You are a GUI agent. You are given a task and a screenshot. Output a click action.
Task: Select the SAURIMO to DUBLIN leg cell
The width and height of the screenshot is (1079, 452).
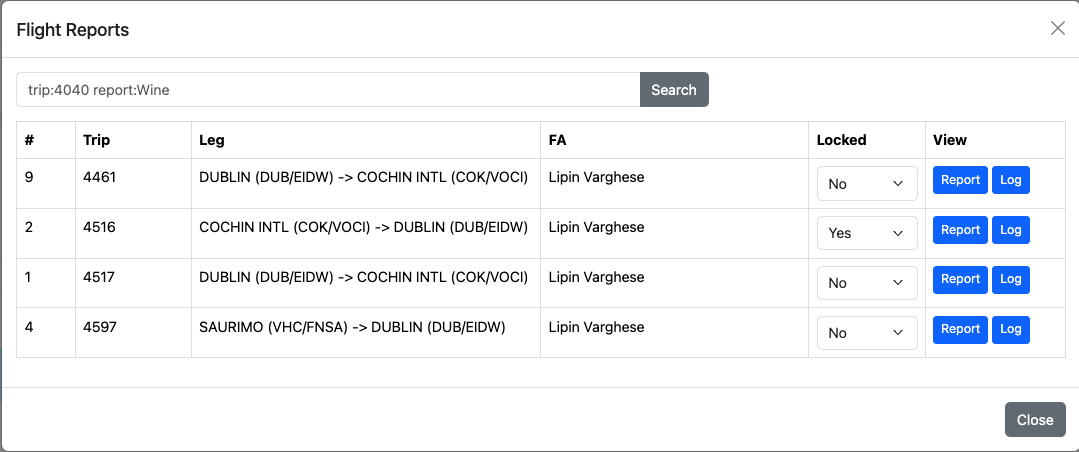(x=352, y=327)
